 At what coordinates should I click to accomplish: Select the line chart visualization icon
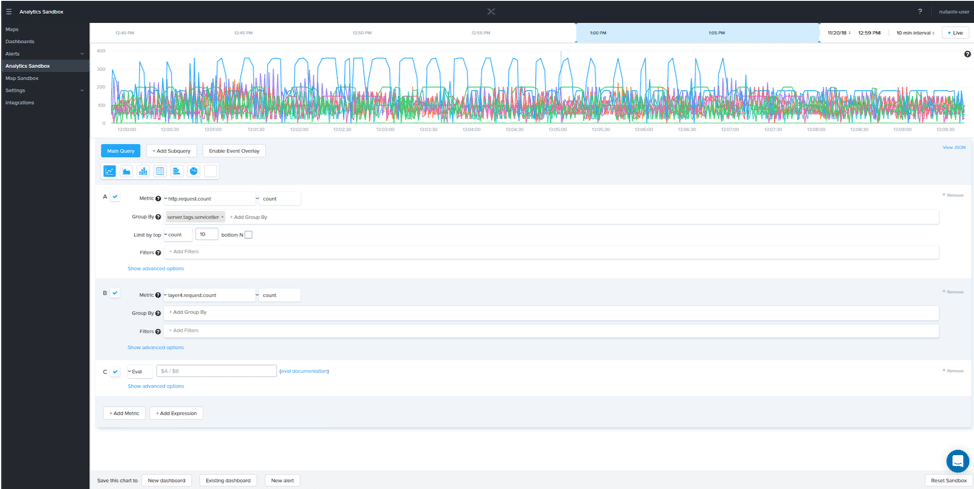point(110,171)
